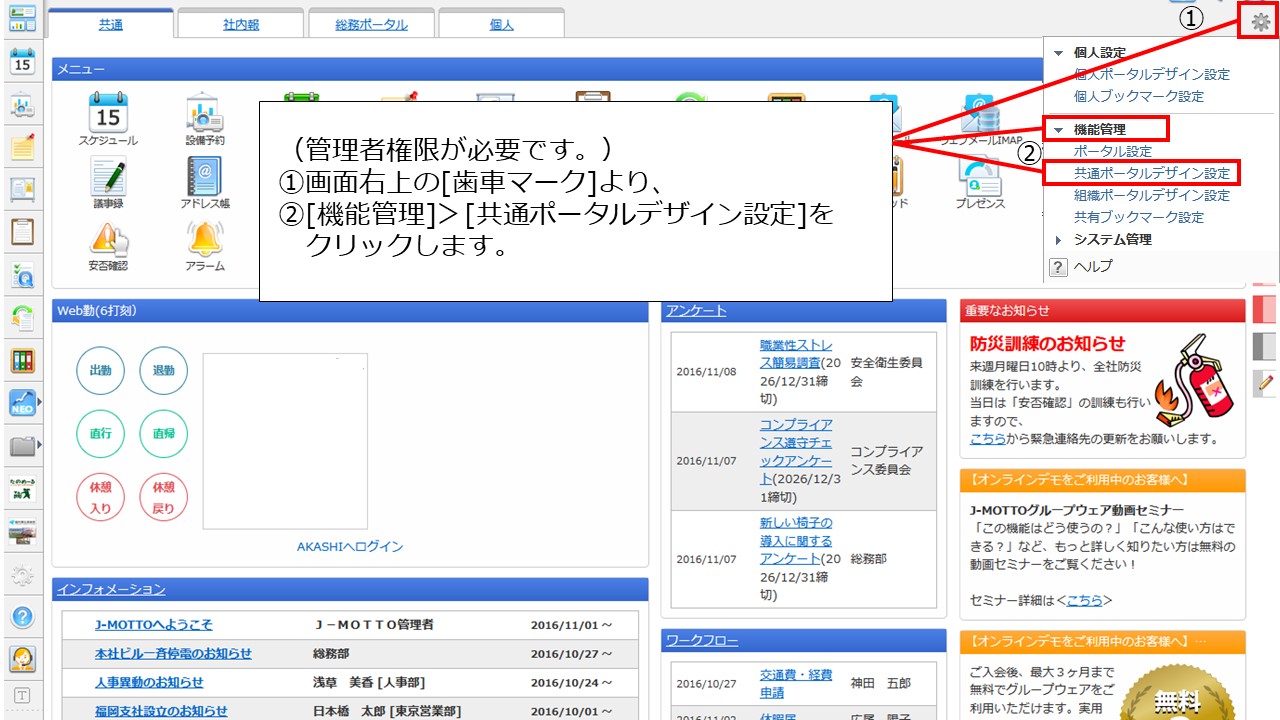1280x720 pixels.
Task: Open the AKASHIへログイン link
Action: (x=350, y=547)
